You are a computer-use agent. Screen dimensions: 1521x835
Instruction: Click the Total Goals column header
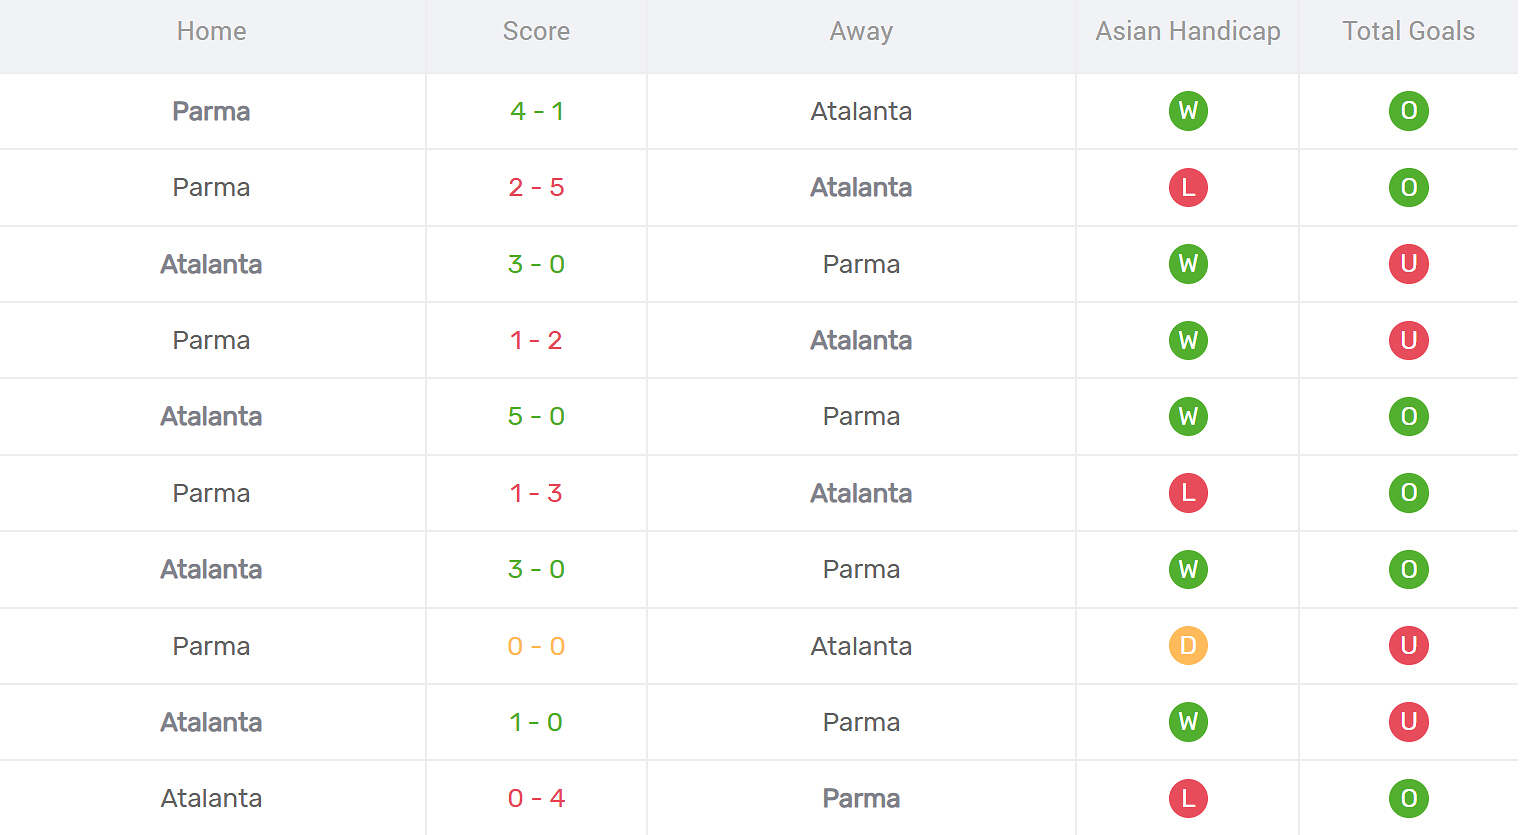(x=1408, y=31)
